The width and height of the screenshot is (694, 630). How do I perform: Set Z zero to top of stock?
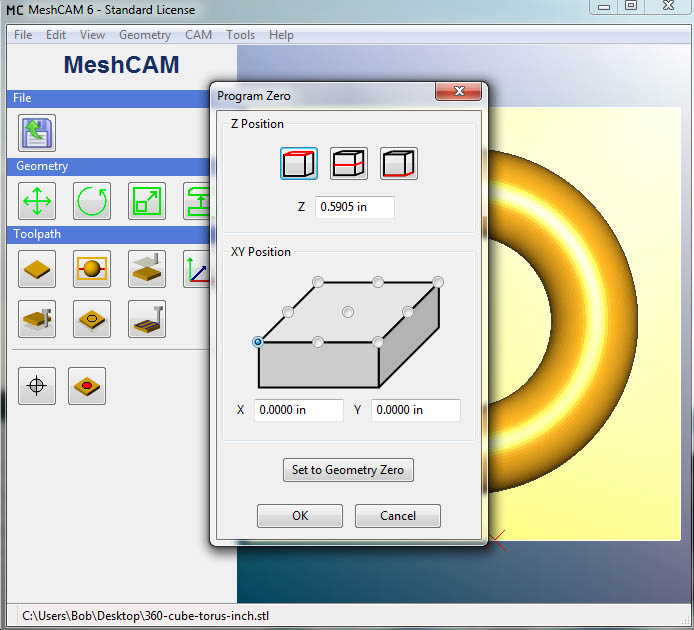pos(299,164)
